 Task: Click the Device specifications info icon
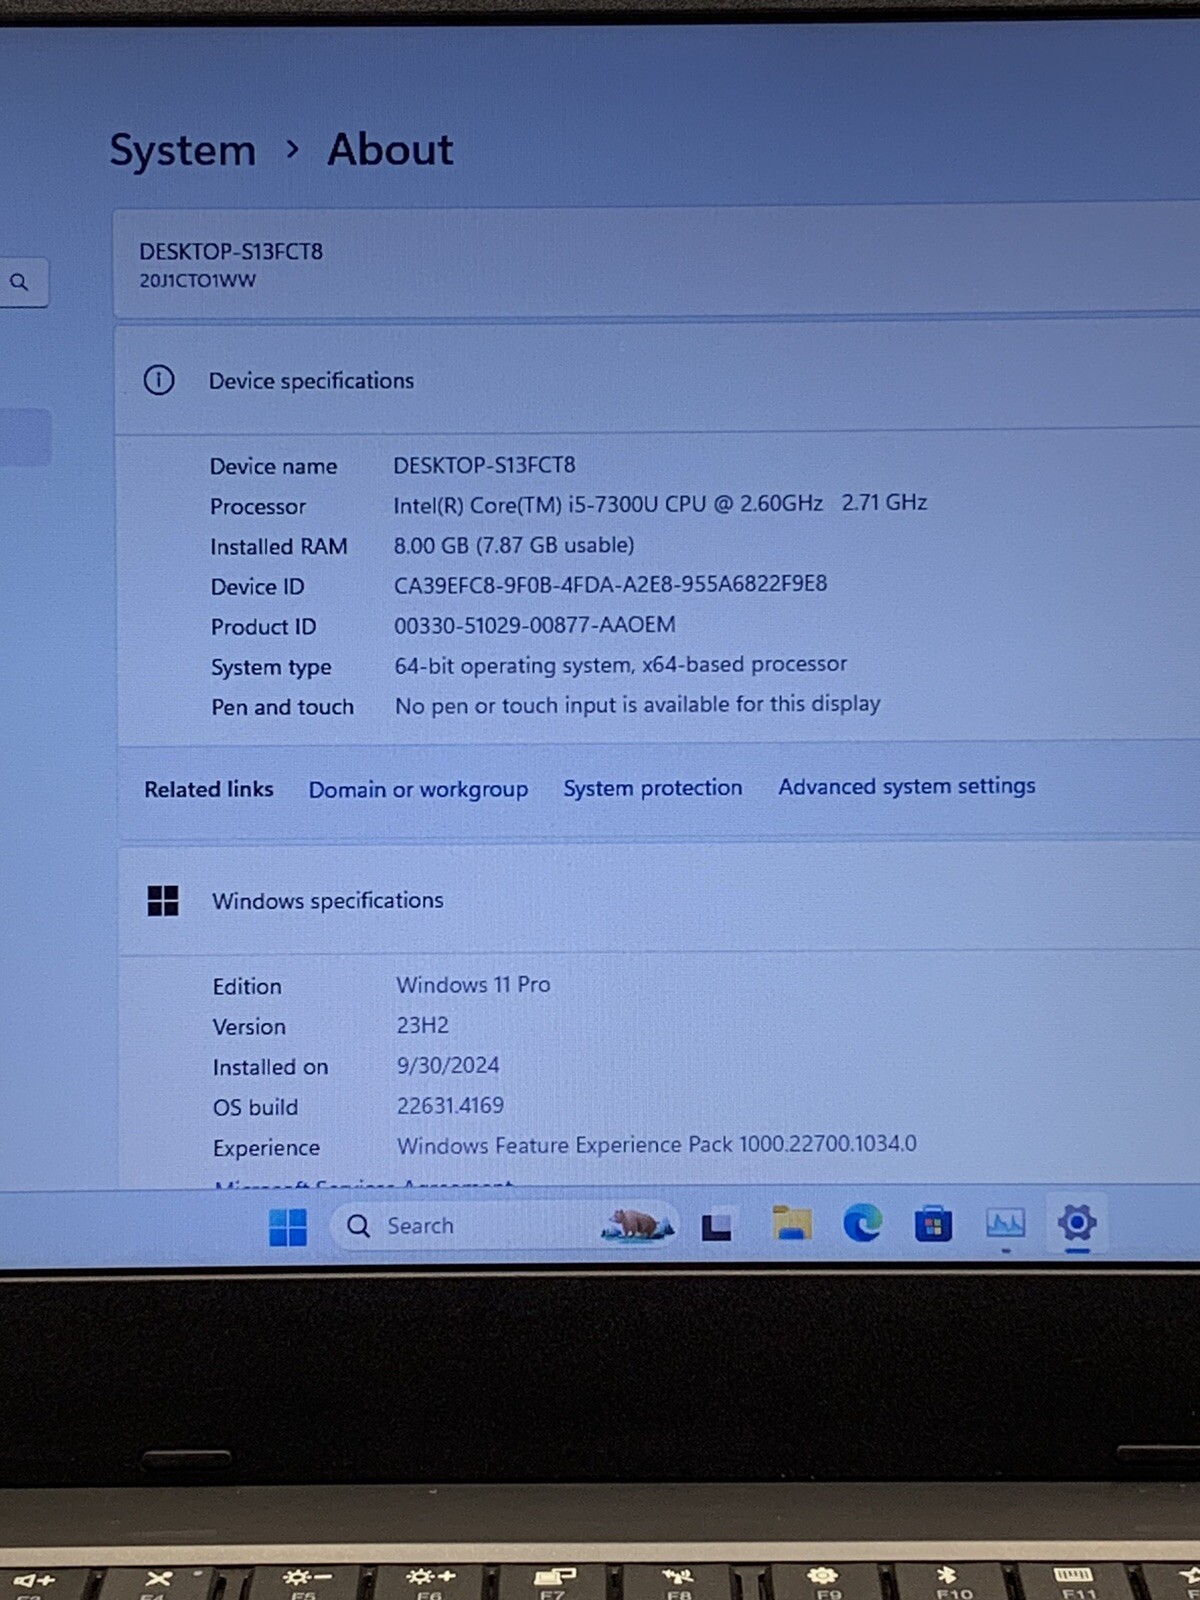tap(159, 380)
